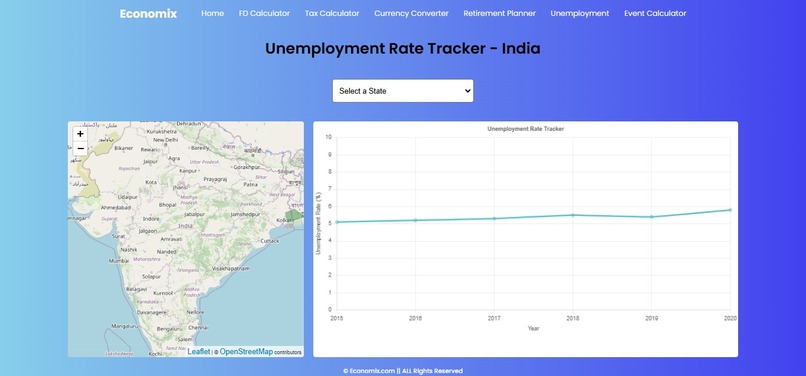The height and width of the screenshot is (376, 806).
Task: Click the 2015 data point on chart
Action: click(x=337, y=222)
